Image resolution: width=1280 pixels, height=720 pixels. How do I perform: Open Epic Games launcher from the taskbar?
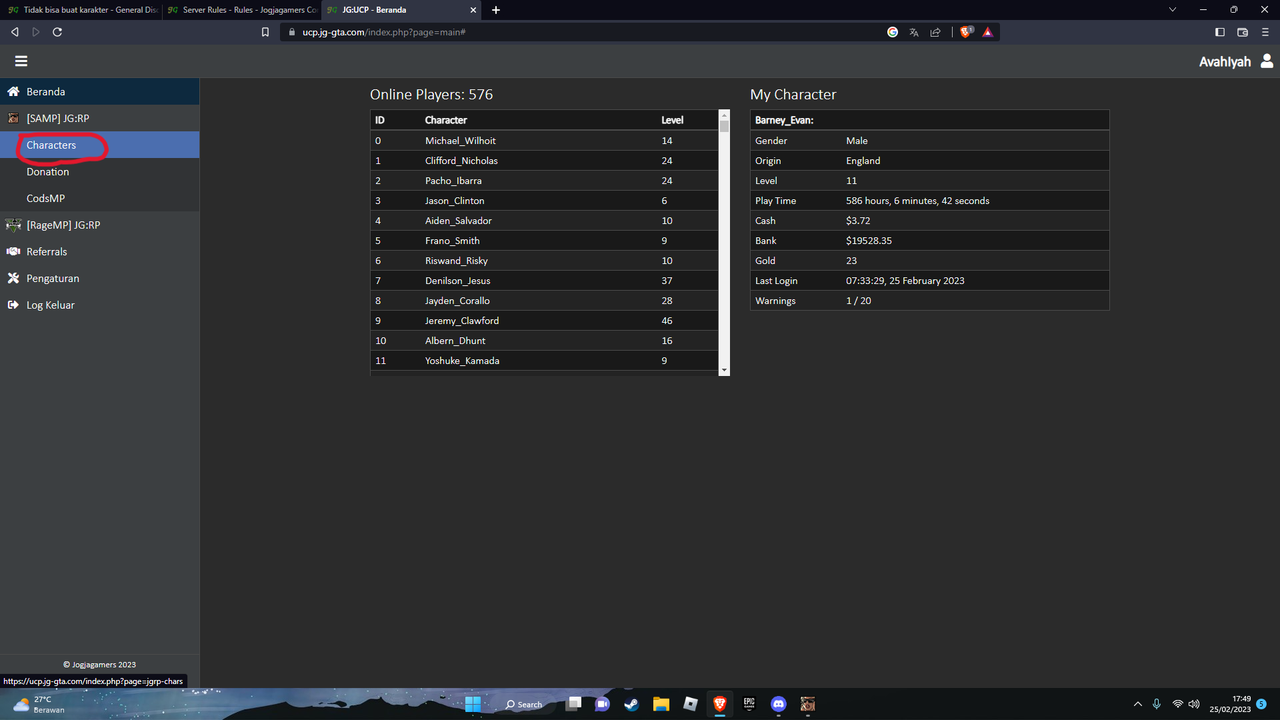749,704
